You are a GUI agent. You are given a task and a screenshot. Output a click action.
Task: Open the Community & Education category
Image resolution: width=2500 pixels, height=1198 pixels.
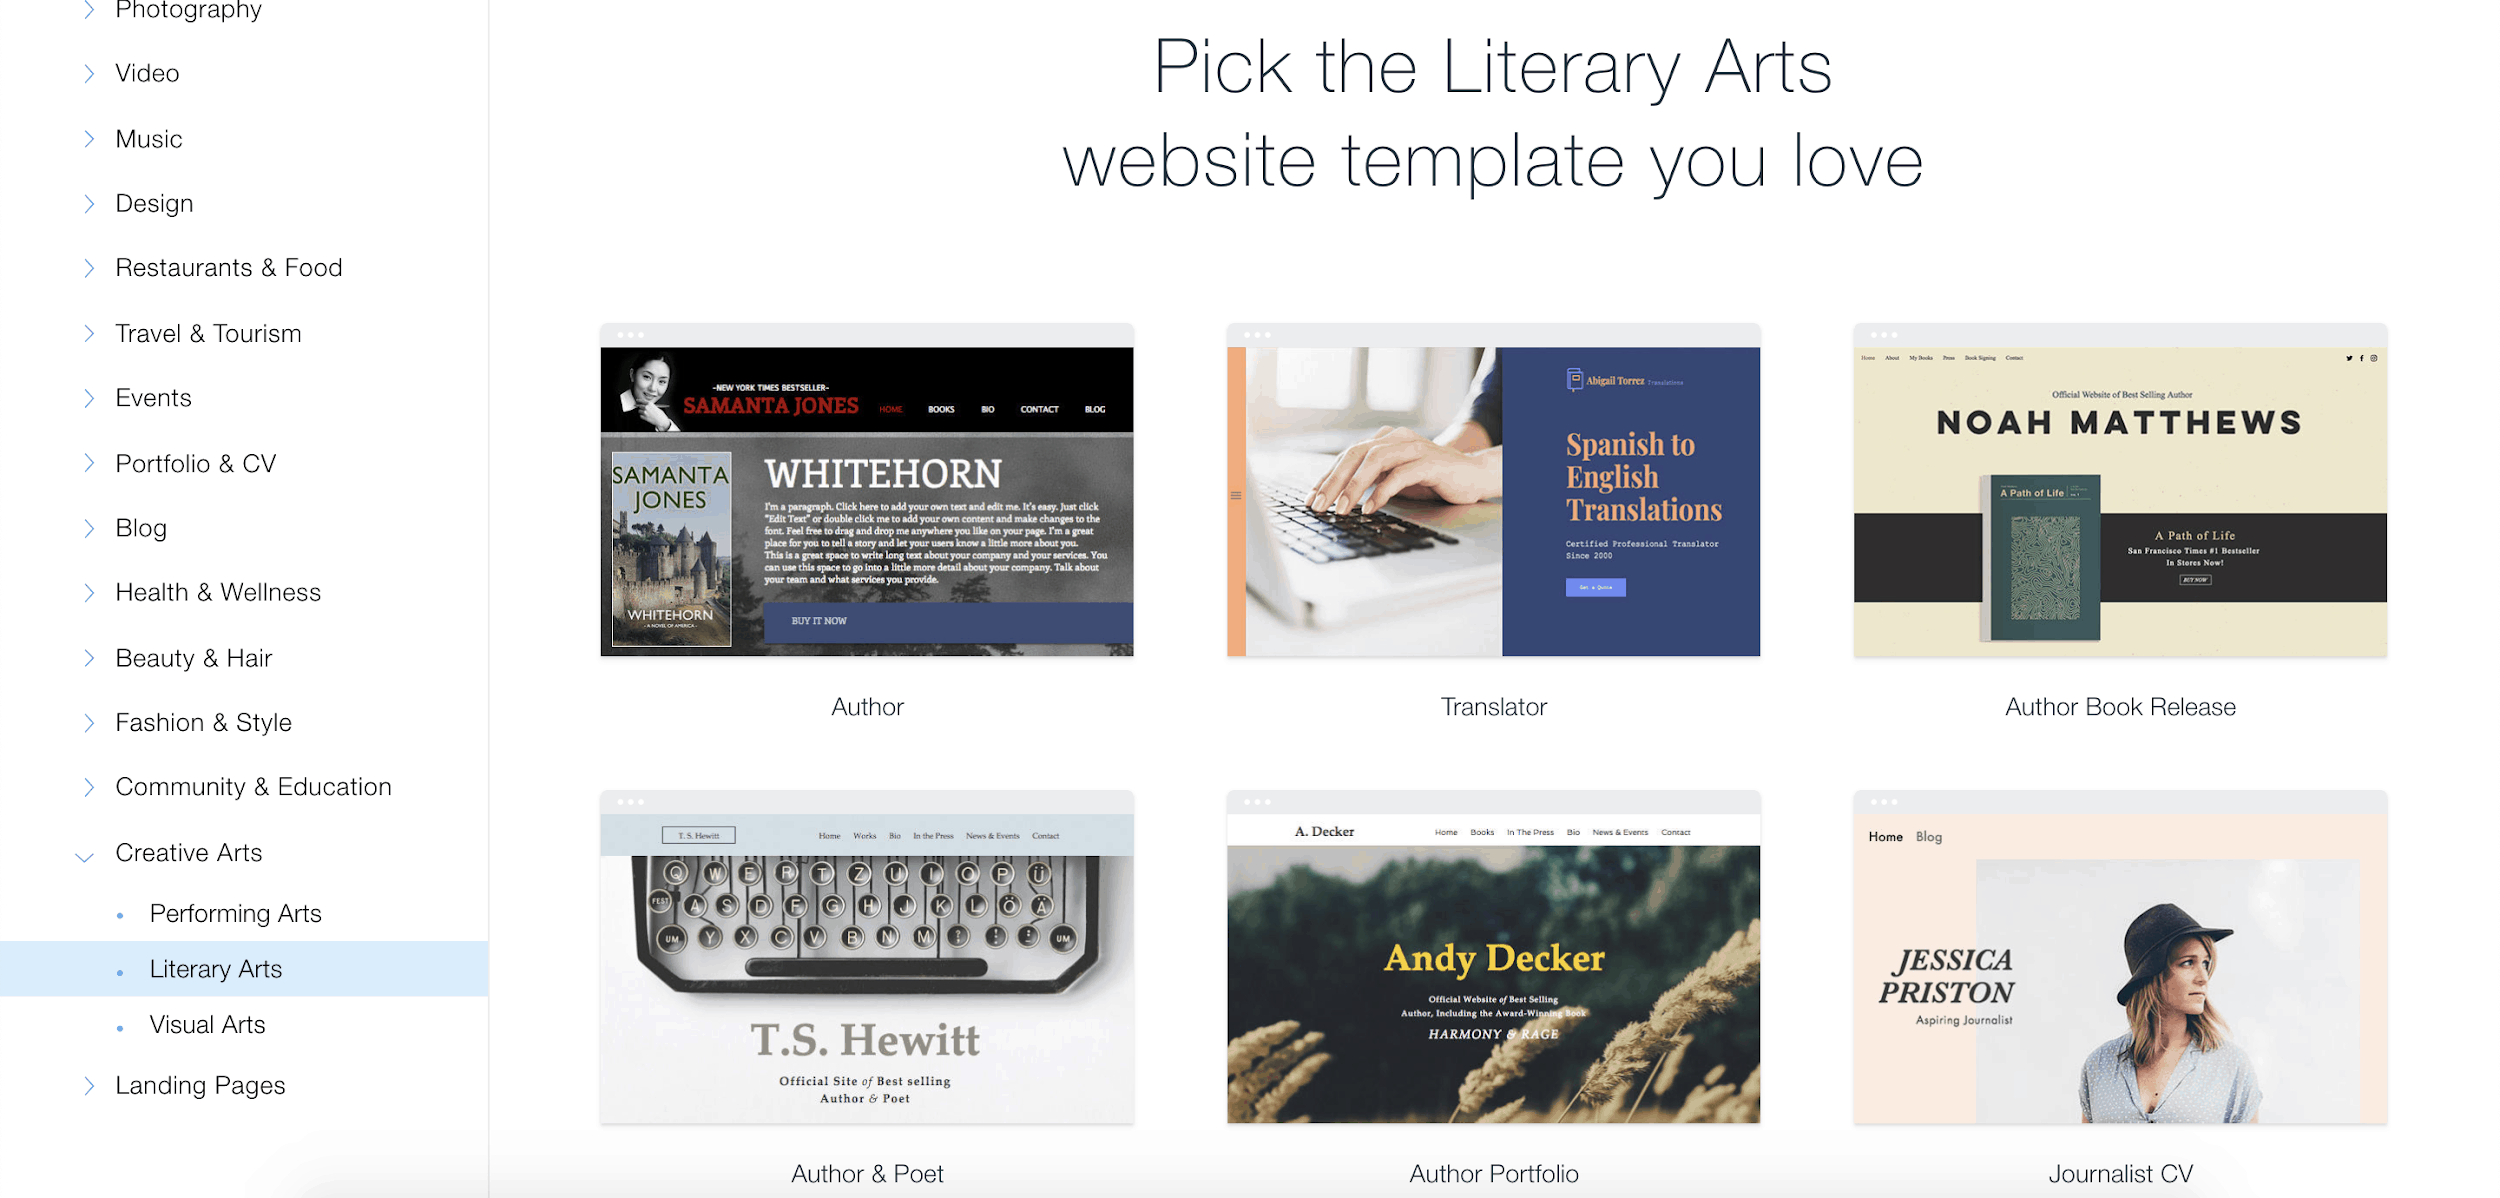point(254,786)
